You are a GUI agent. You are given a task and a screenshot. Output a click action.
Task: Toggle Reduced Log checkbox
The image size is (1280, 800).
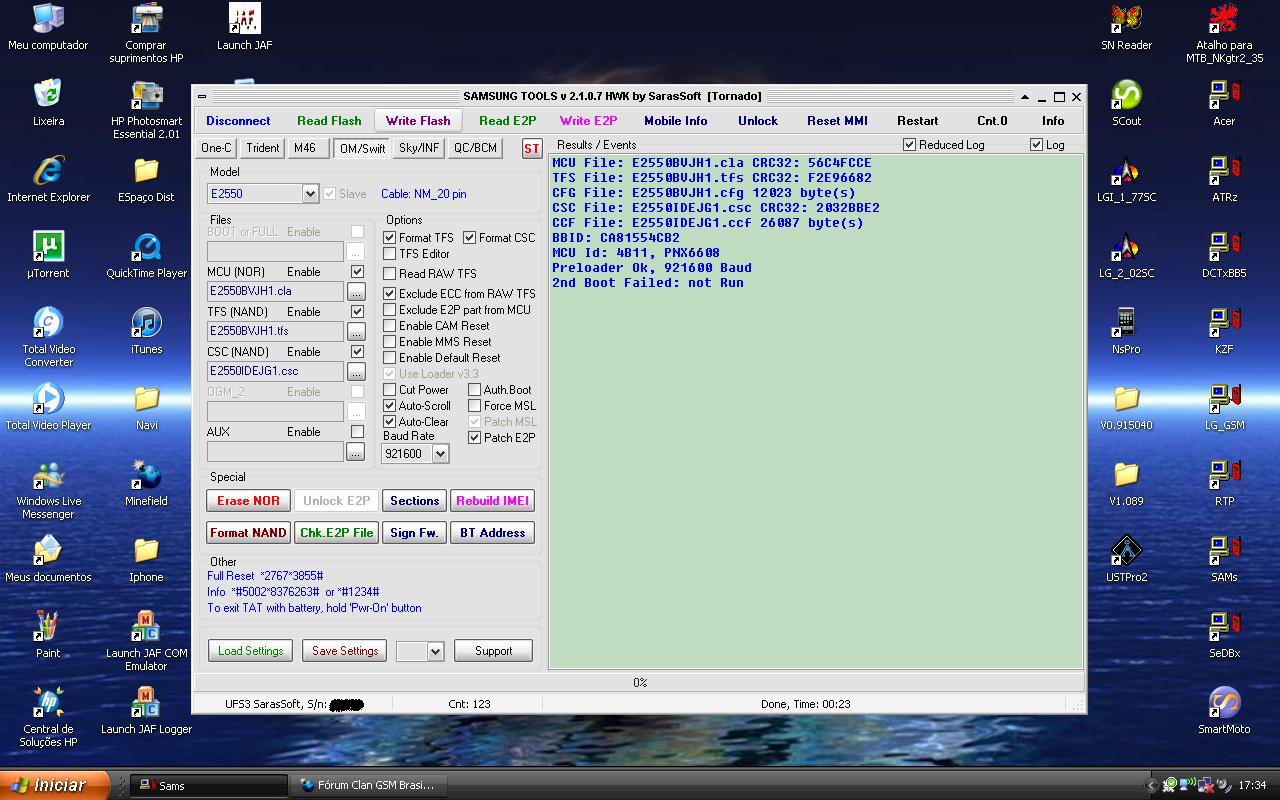909,145
